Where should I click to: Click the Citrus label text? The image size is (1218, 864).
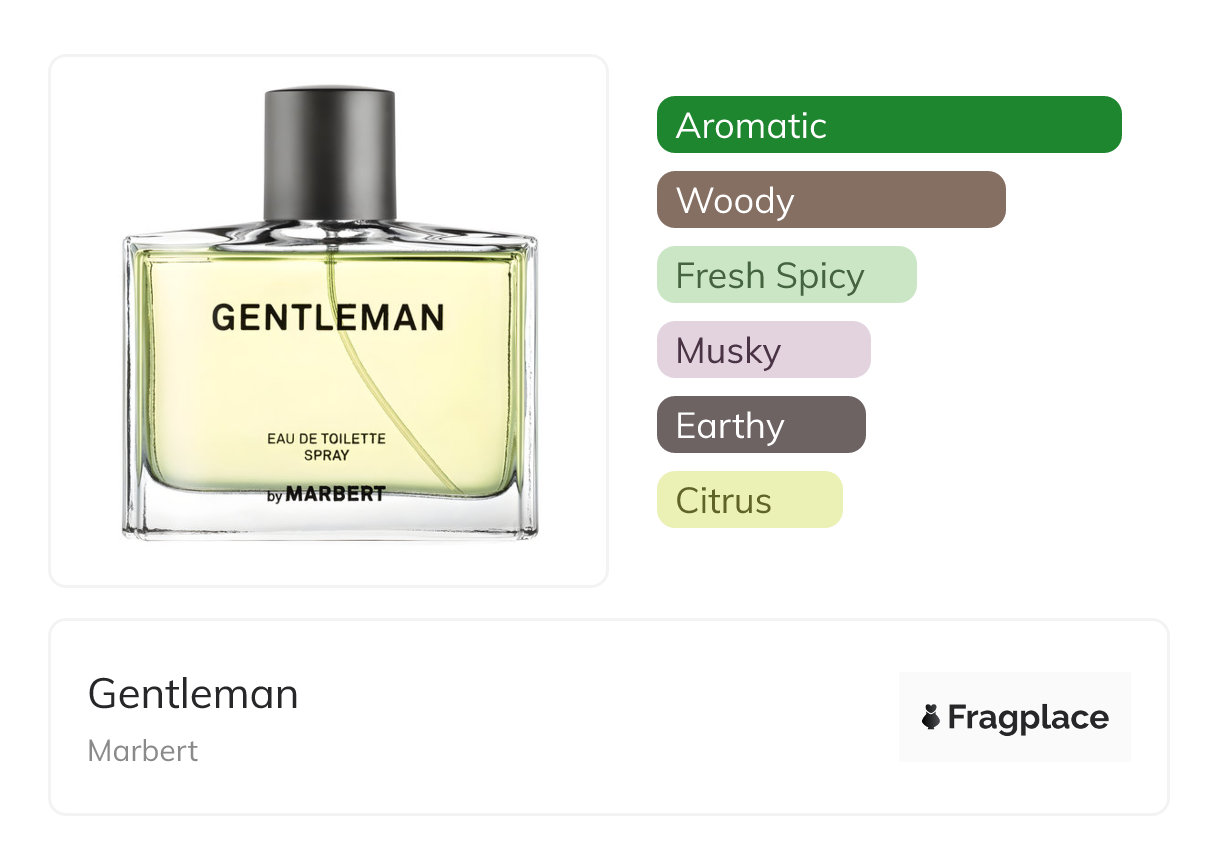(724, 501)
